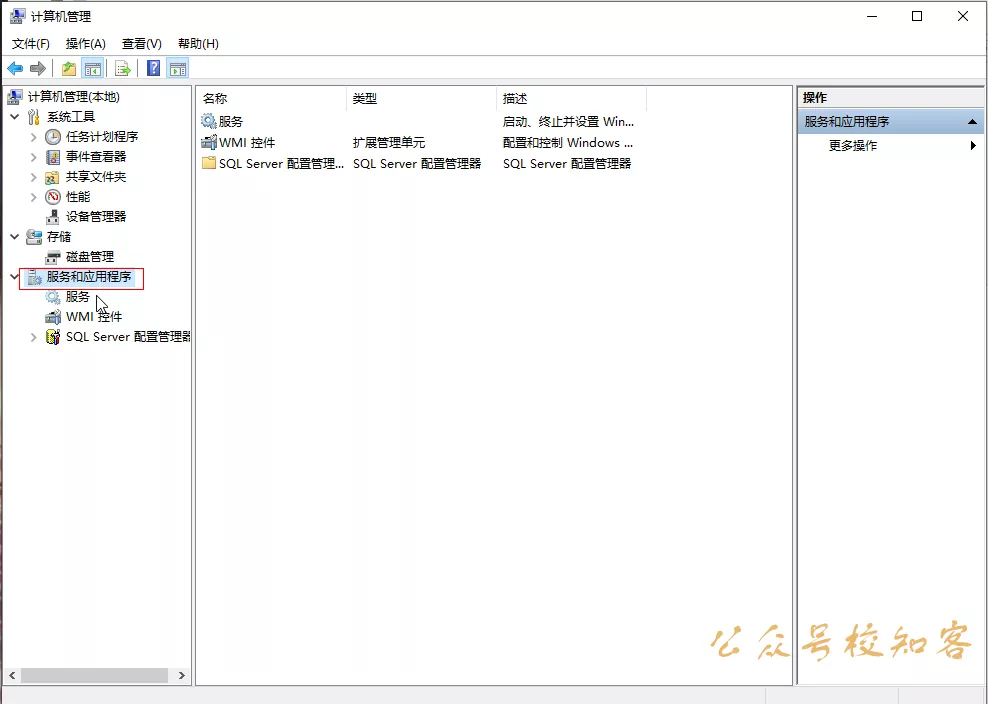Collapse the 系统工具 tree node
Image resolution: width=988 pixels, height=704 pixels.
point(14,116)
